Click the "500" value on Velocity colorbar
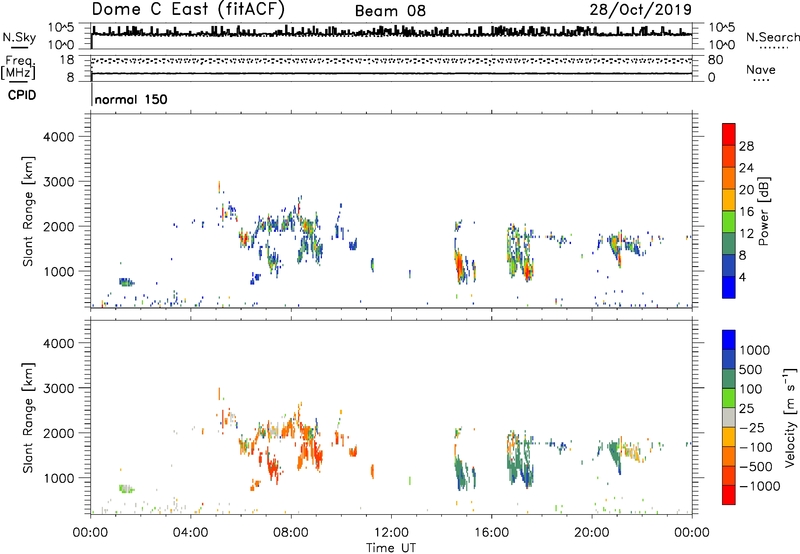The height and width of the screenshot is (554, 800). tap(751, 369)
